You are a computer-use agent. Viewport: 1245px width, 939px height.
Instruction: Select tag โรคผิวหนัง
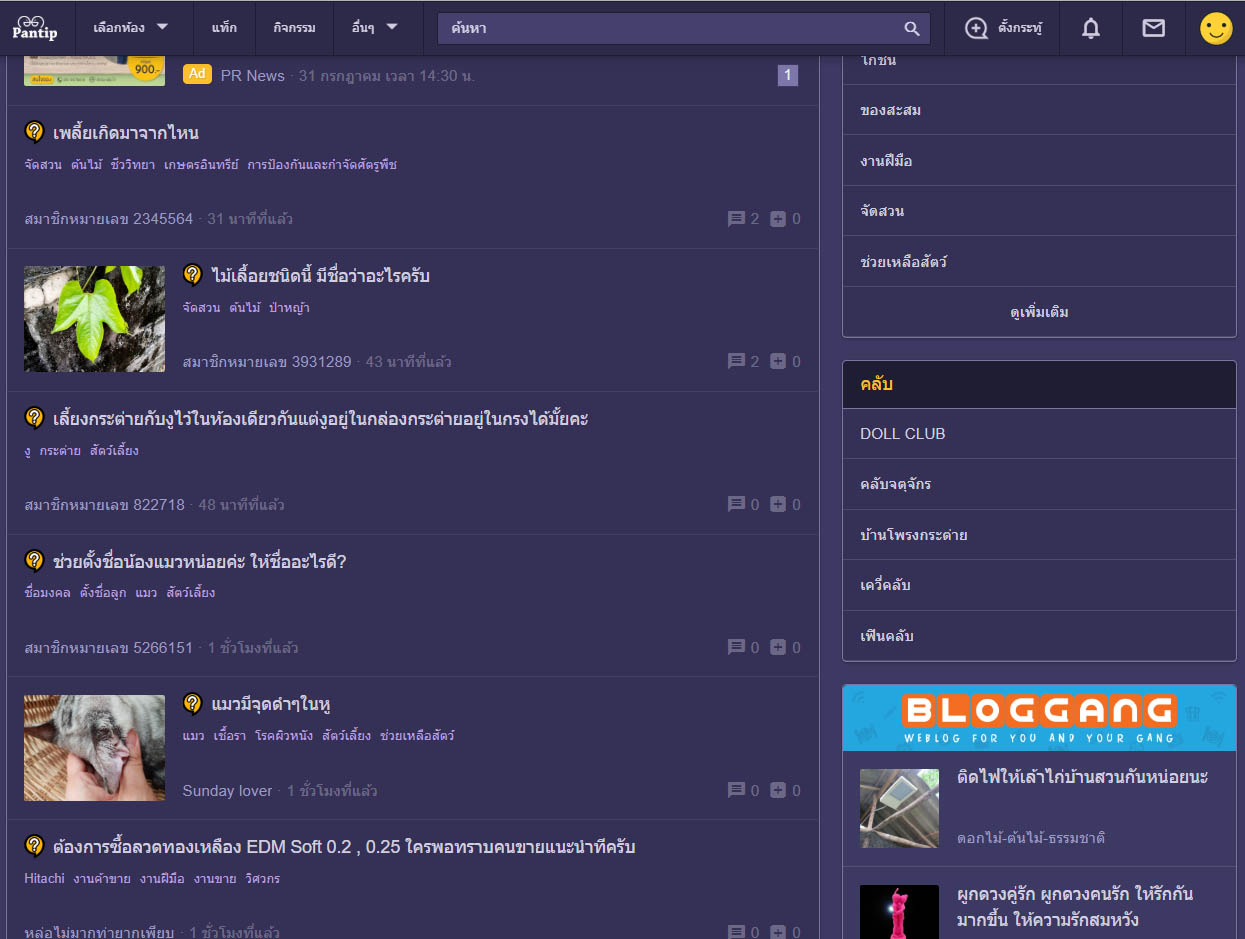[x=284, y=736]
